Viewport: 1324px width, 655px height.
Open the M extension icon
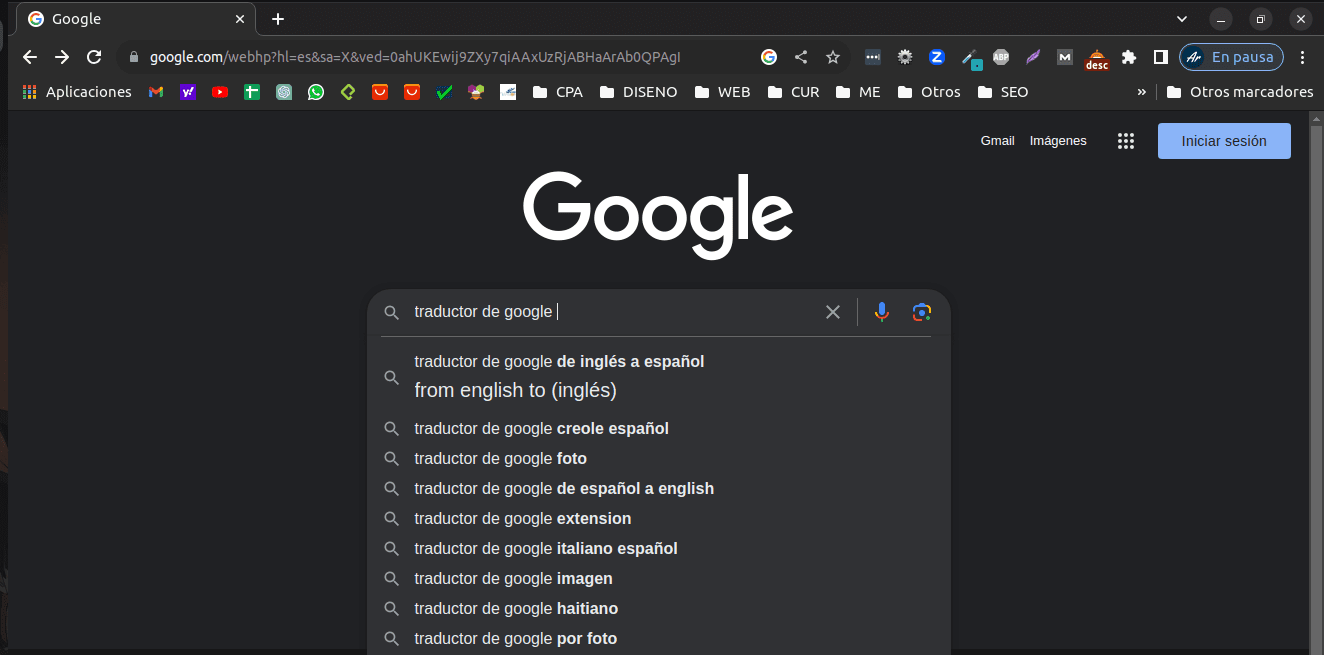click(x=1065, y=57)
